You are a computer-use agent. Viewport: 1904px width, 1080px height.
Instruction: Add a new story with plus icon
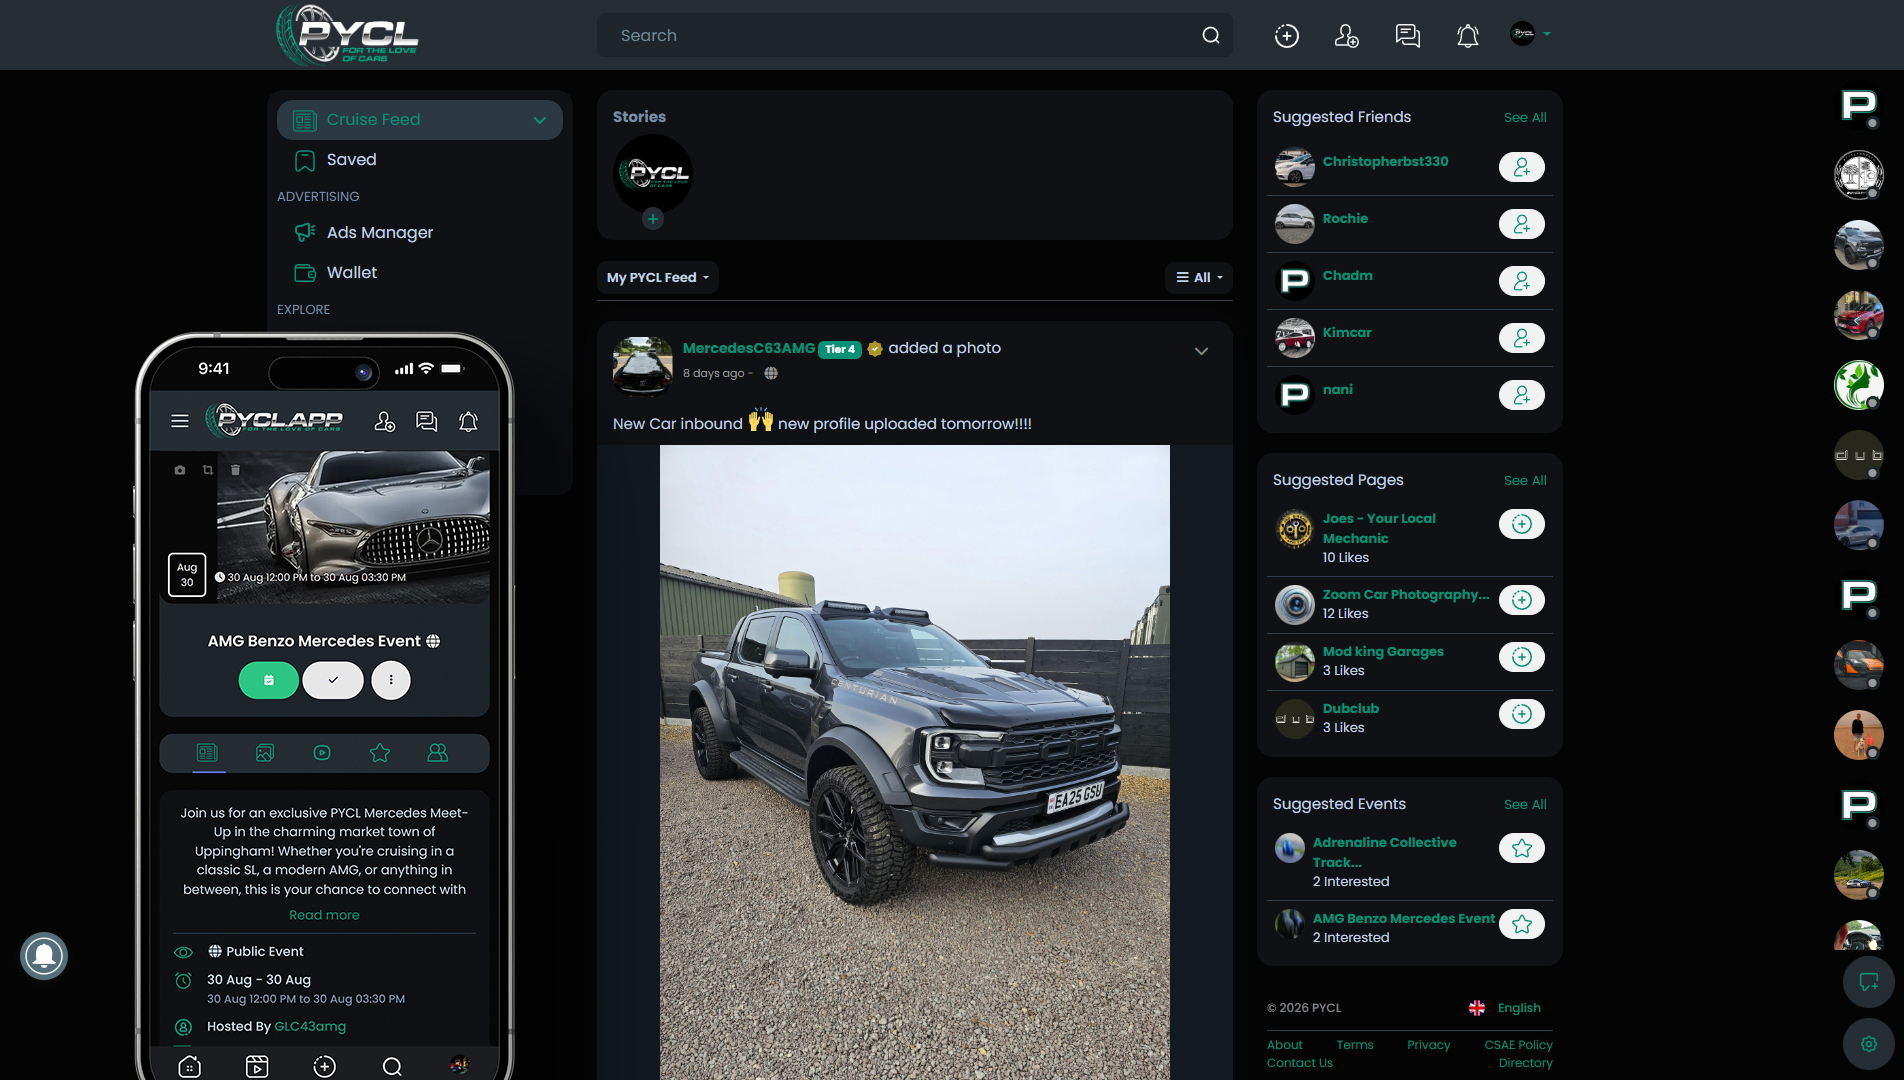[x=653, y=219]
